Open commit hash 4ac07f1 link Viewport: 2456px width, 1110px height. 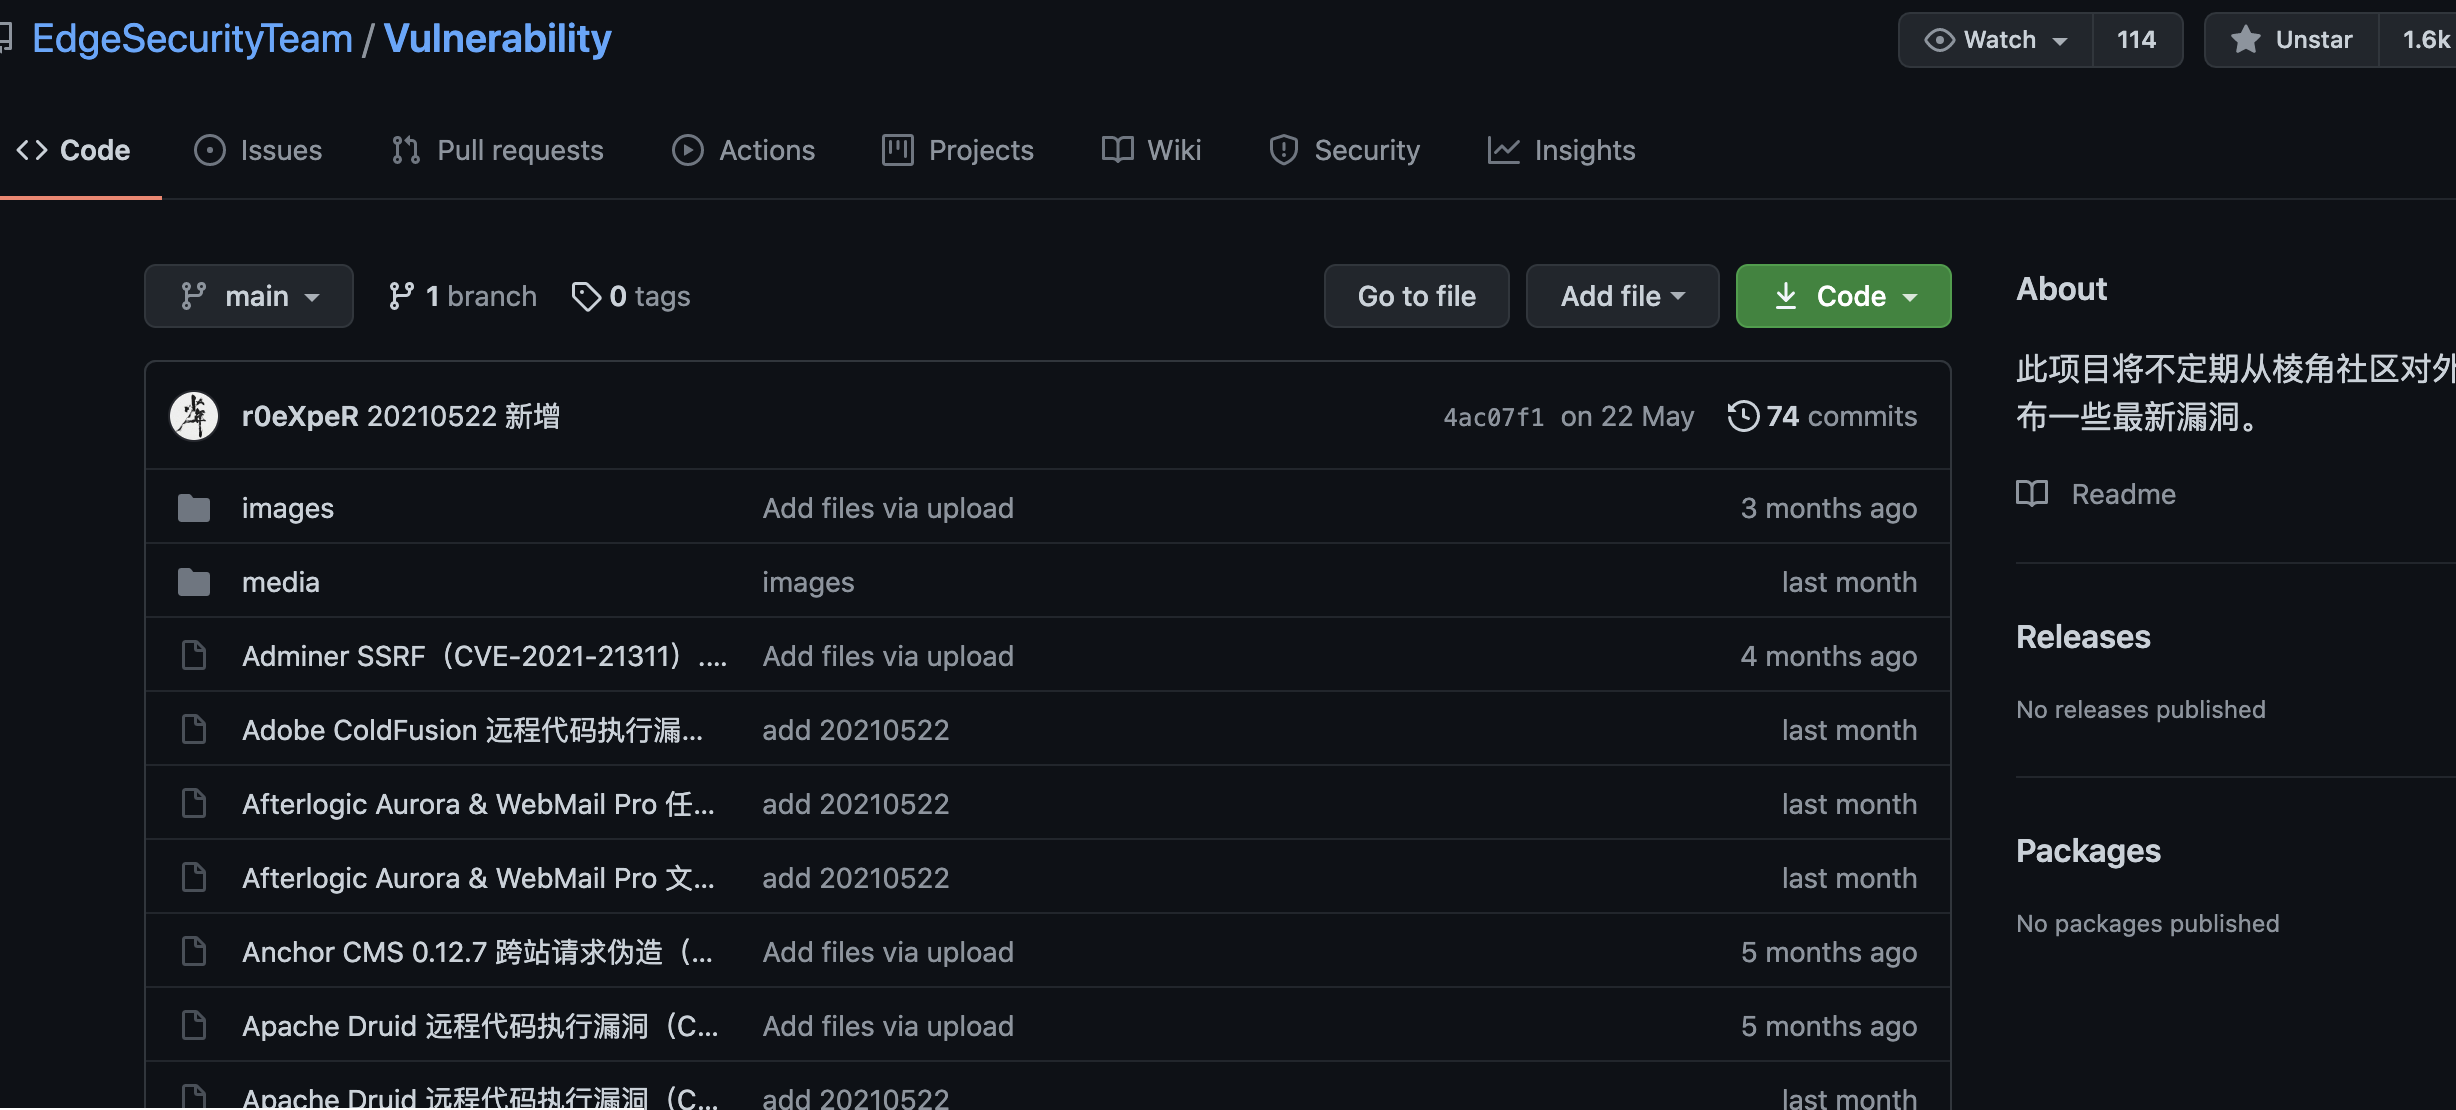point(1493,417)
